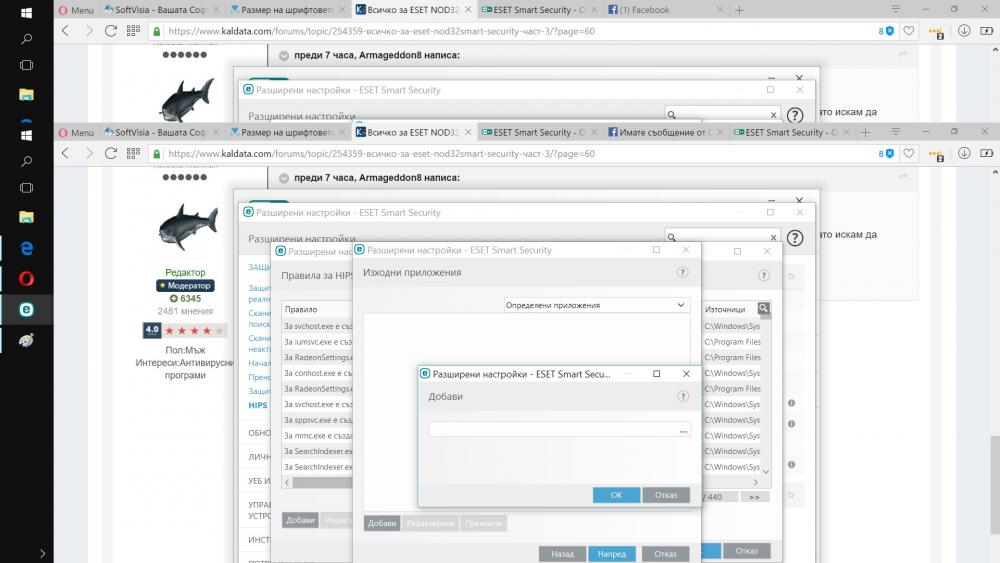1000x563 pixels.
Task: Open help circle next to lower settings search
Action: pos(795,238)
